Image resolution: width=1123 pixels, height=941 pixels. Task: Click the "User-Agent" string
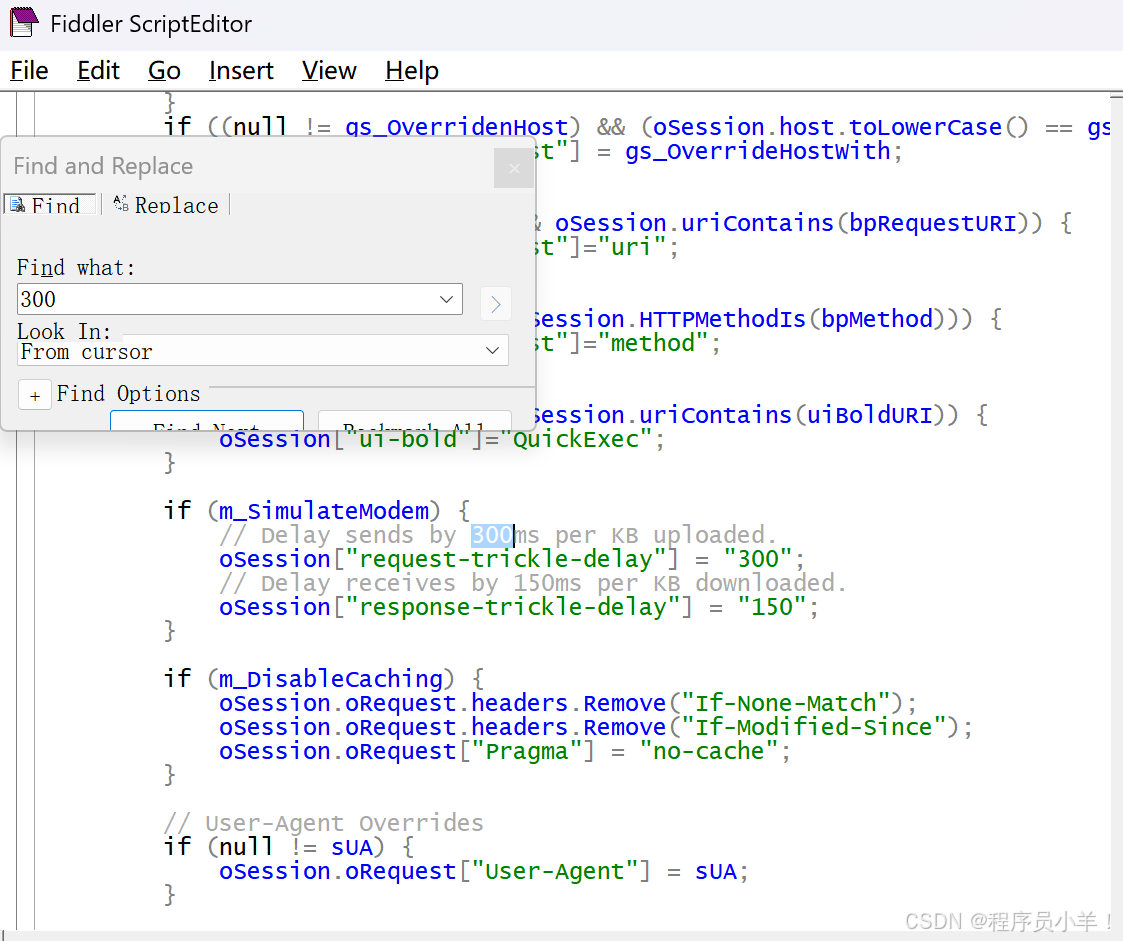coord(555,871)
